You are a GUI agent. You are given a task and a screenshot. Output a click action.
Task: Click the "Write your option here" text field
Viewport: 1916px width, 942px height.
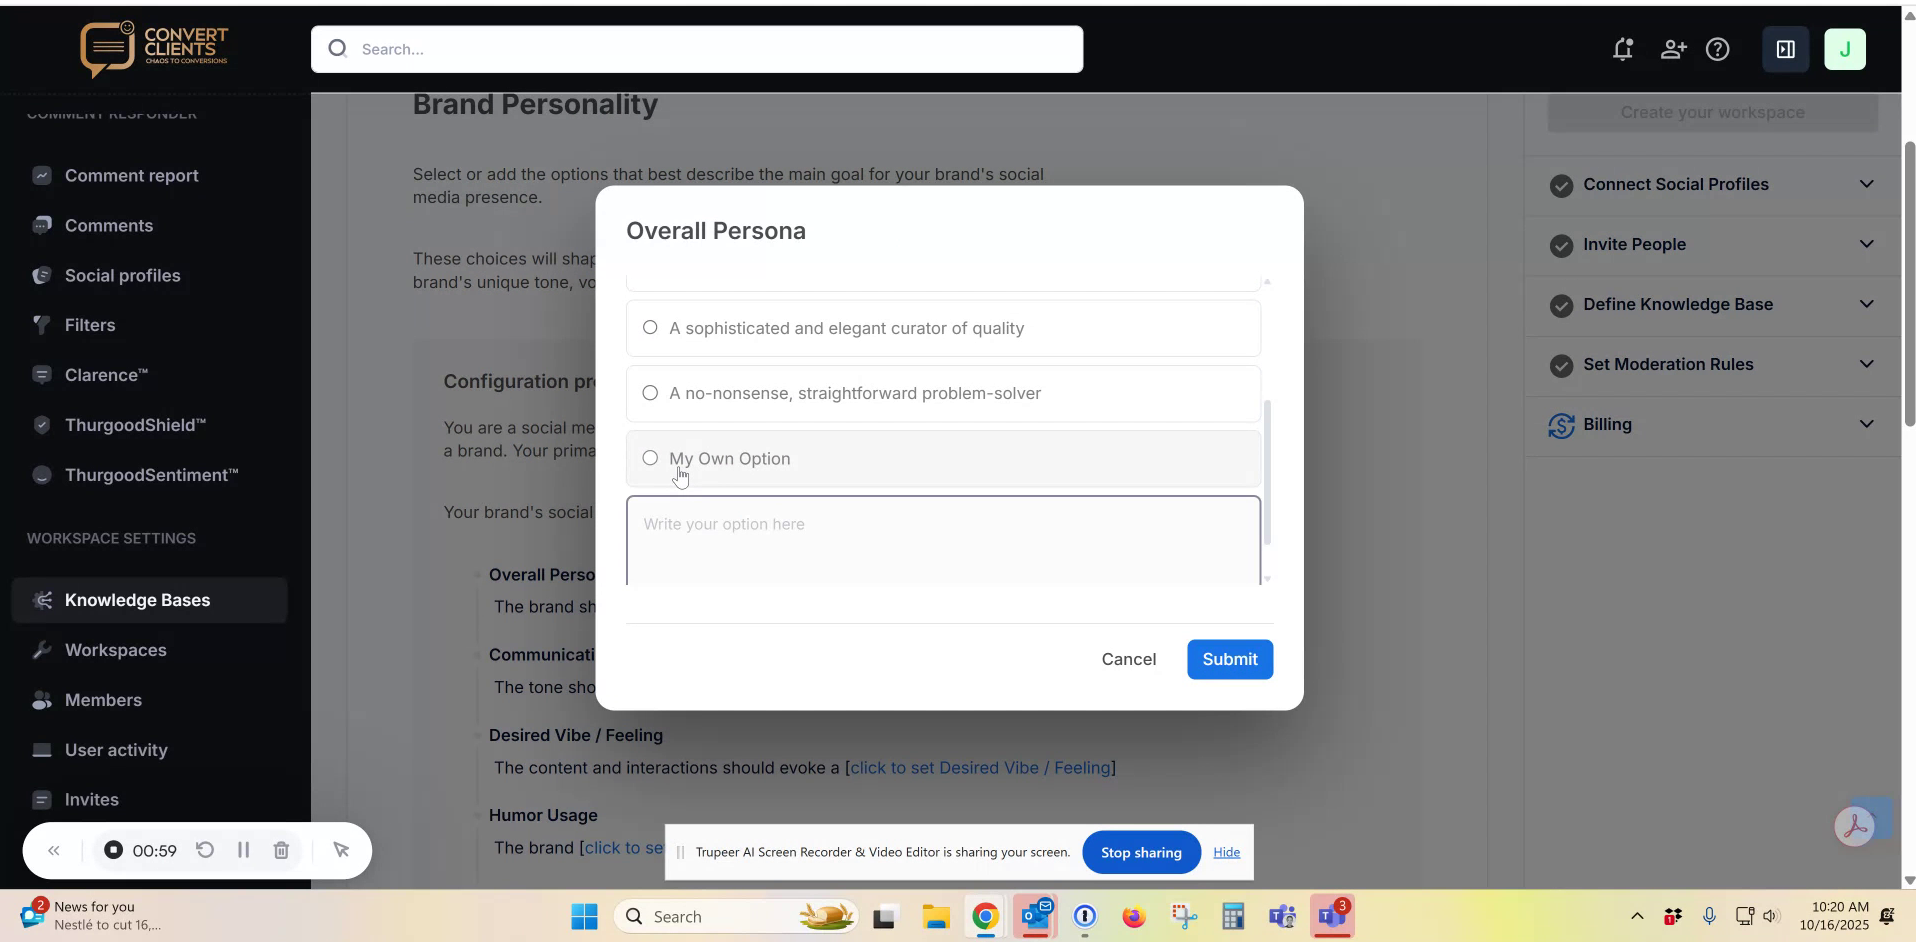click(942, 540)
